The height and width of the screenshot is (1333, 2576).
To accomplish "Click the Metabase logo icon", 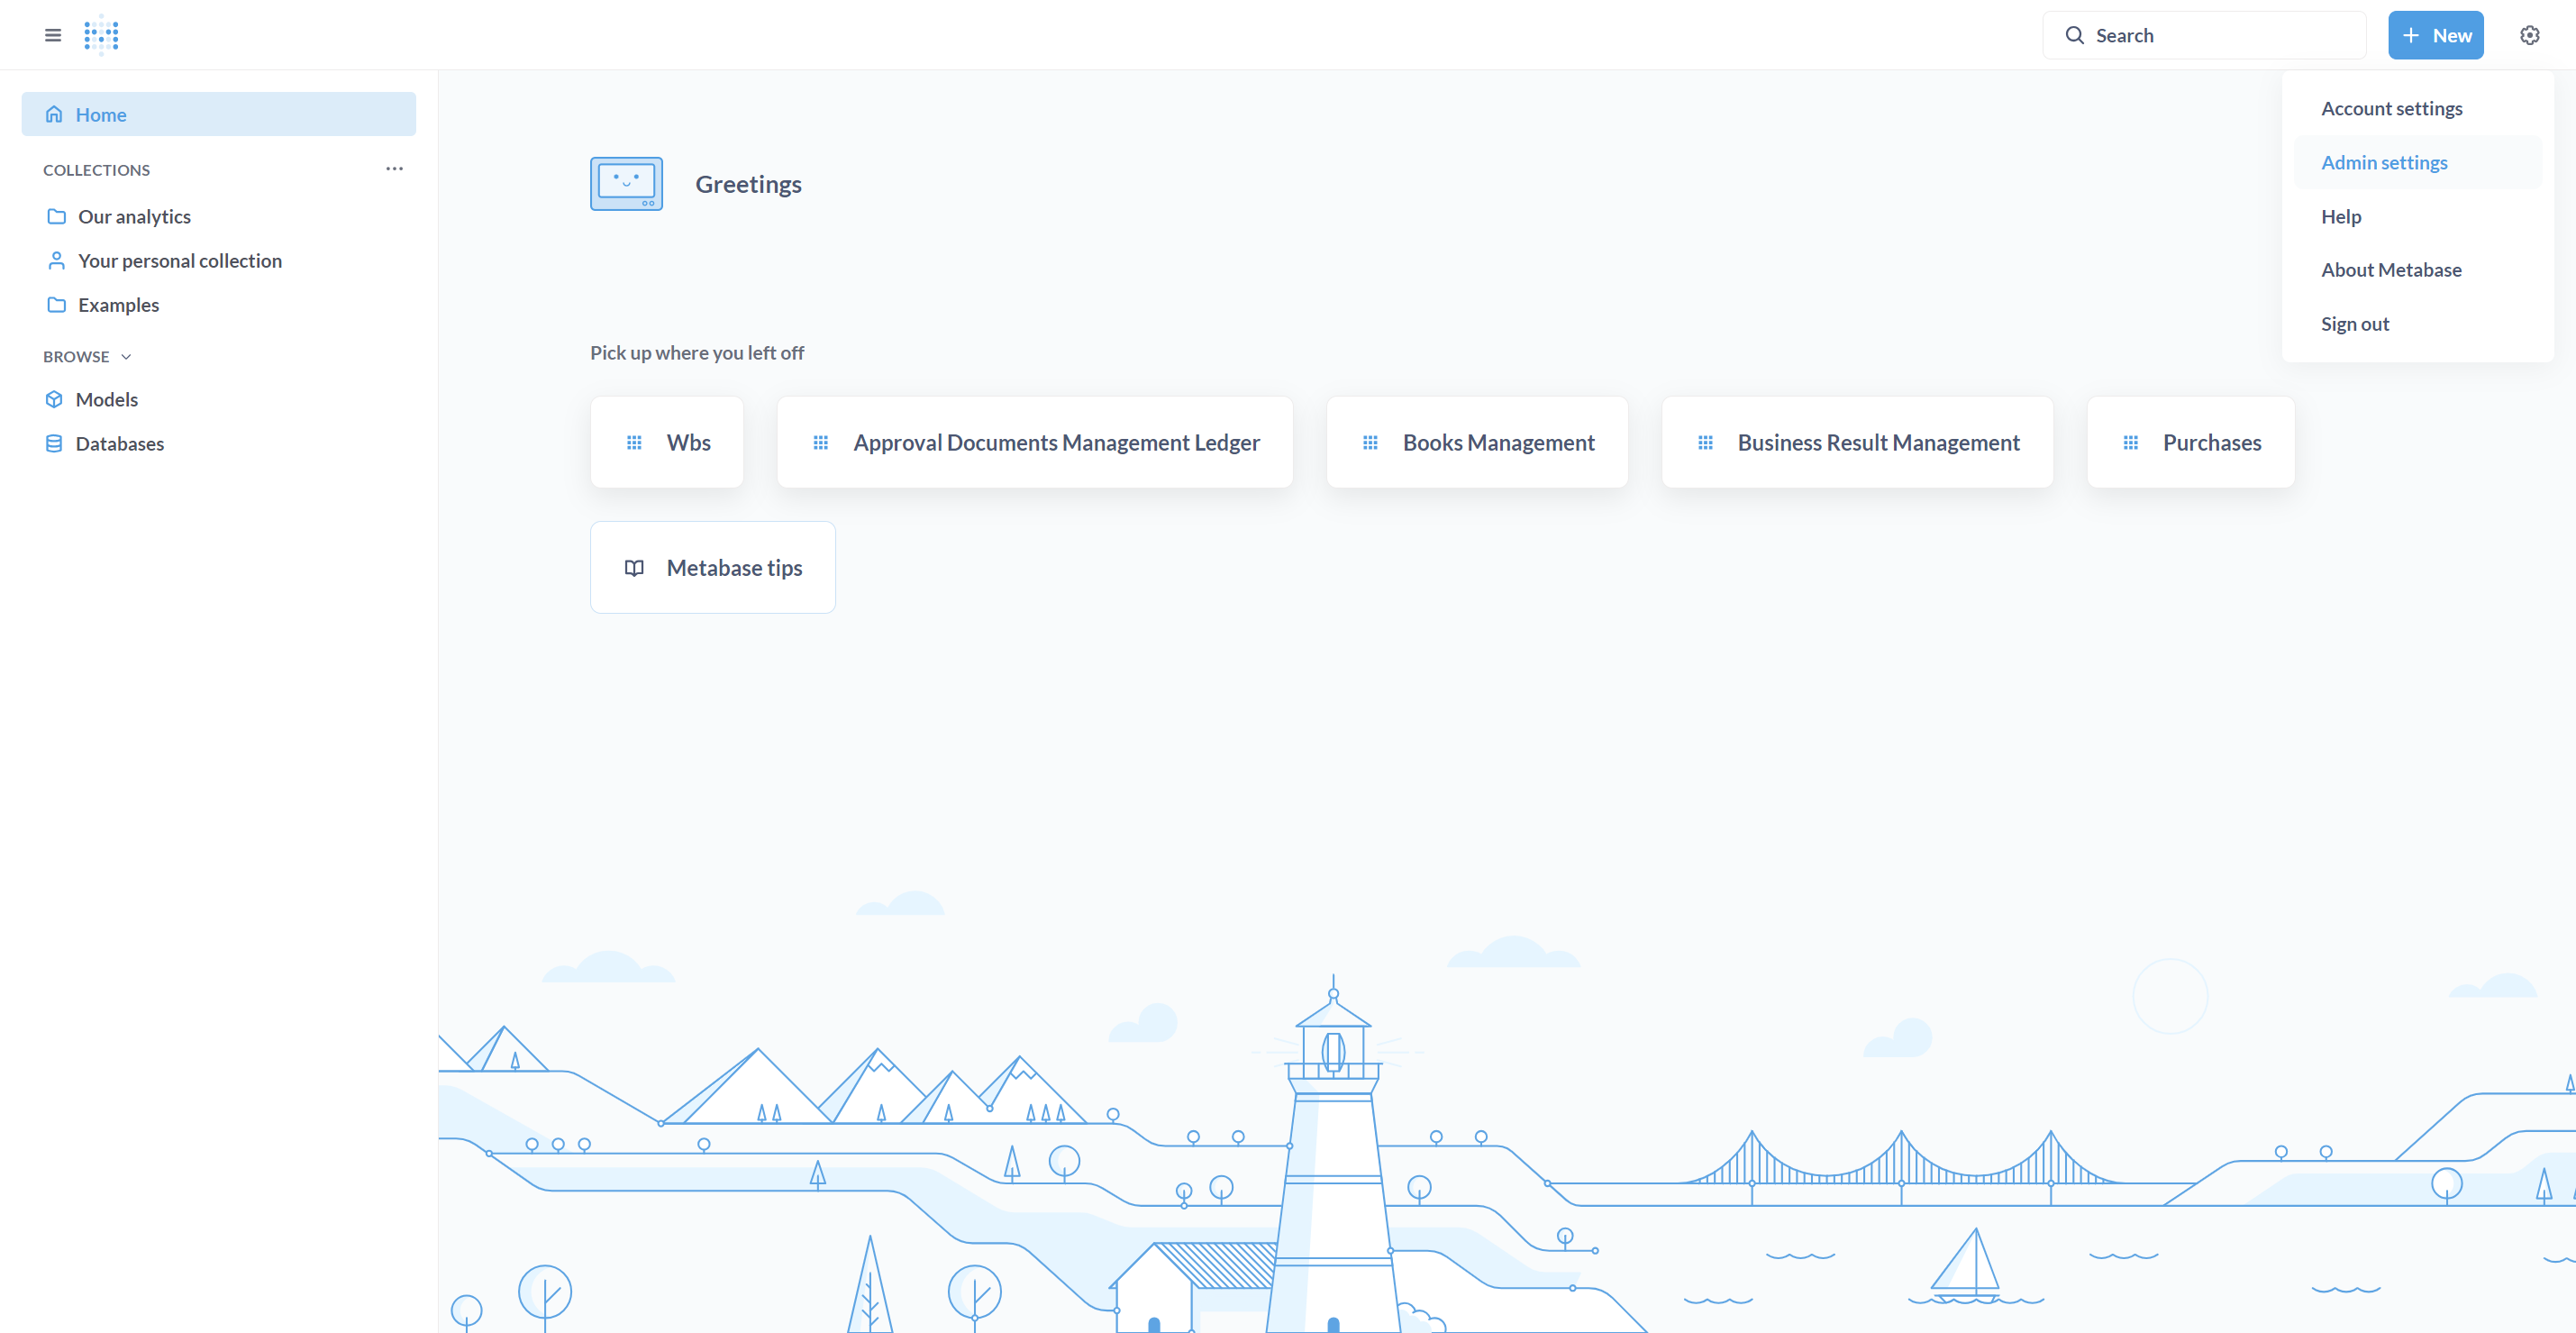I will 101,35.
